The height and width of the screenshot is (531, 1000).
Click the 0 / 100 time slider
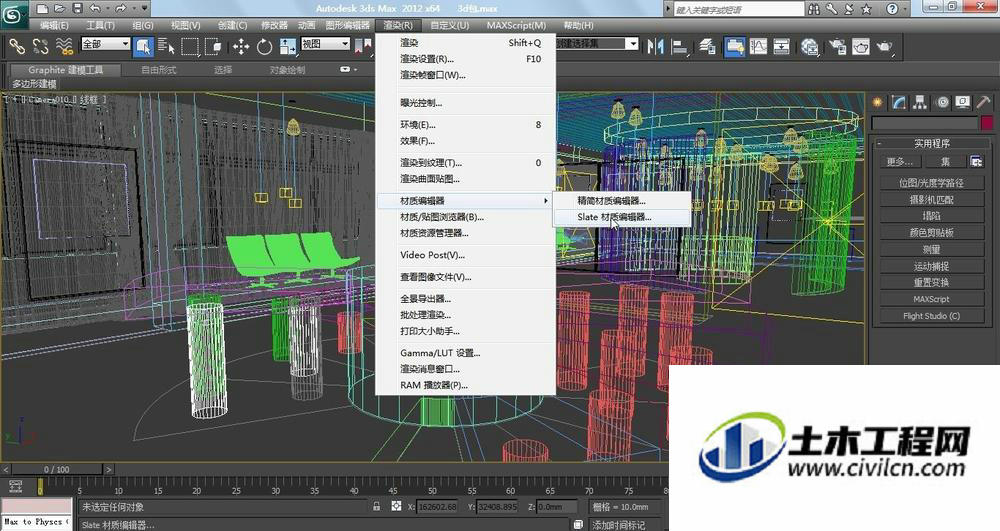click(x=56, y=470)
